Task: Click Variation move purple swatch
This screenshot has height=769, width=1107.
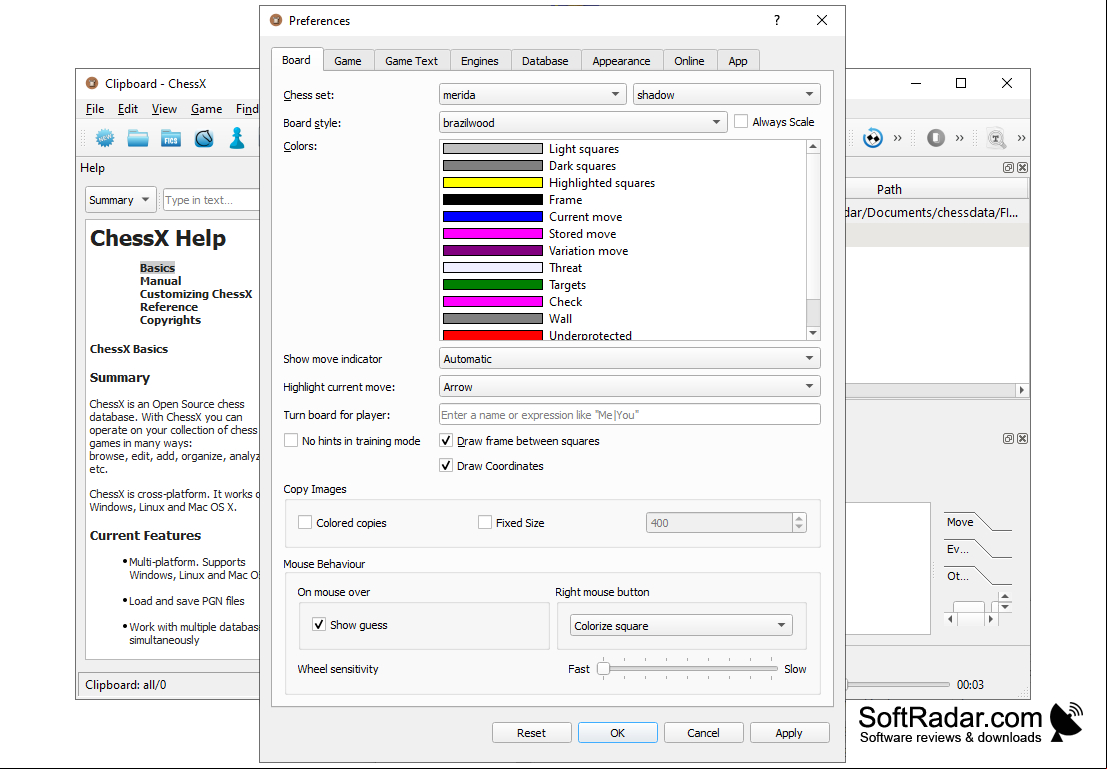Action: point(493,251)
